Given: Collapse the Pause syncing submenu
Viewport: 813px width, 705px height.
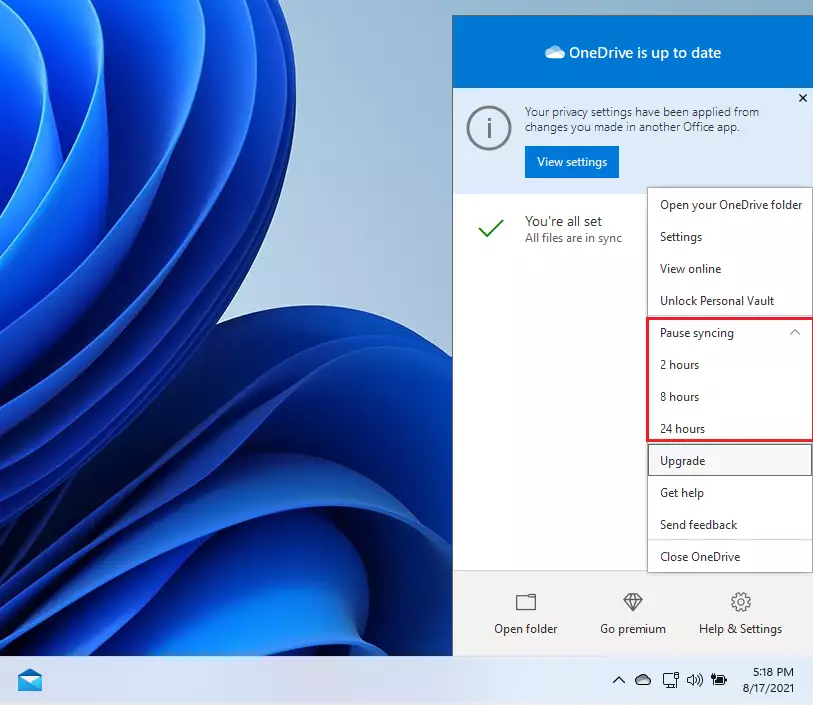Looking at the screenshot, I should tap(730, 333).
